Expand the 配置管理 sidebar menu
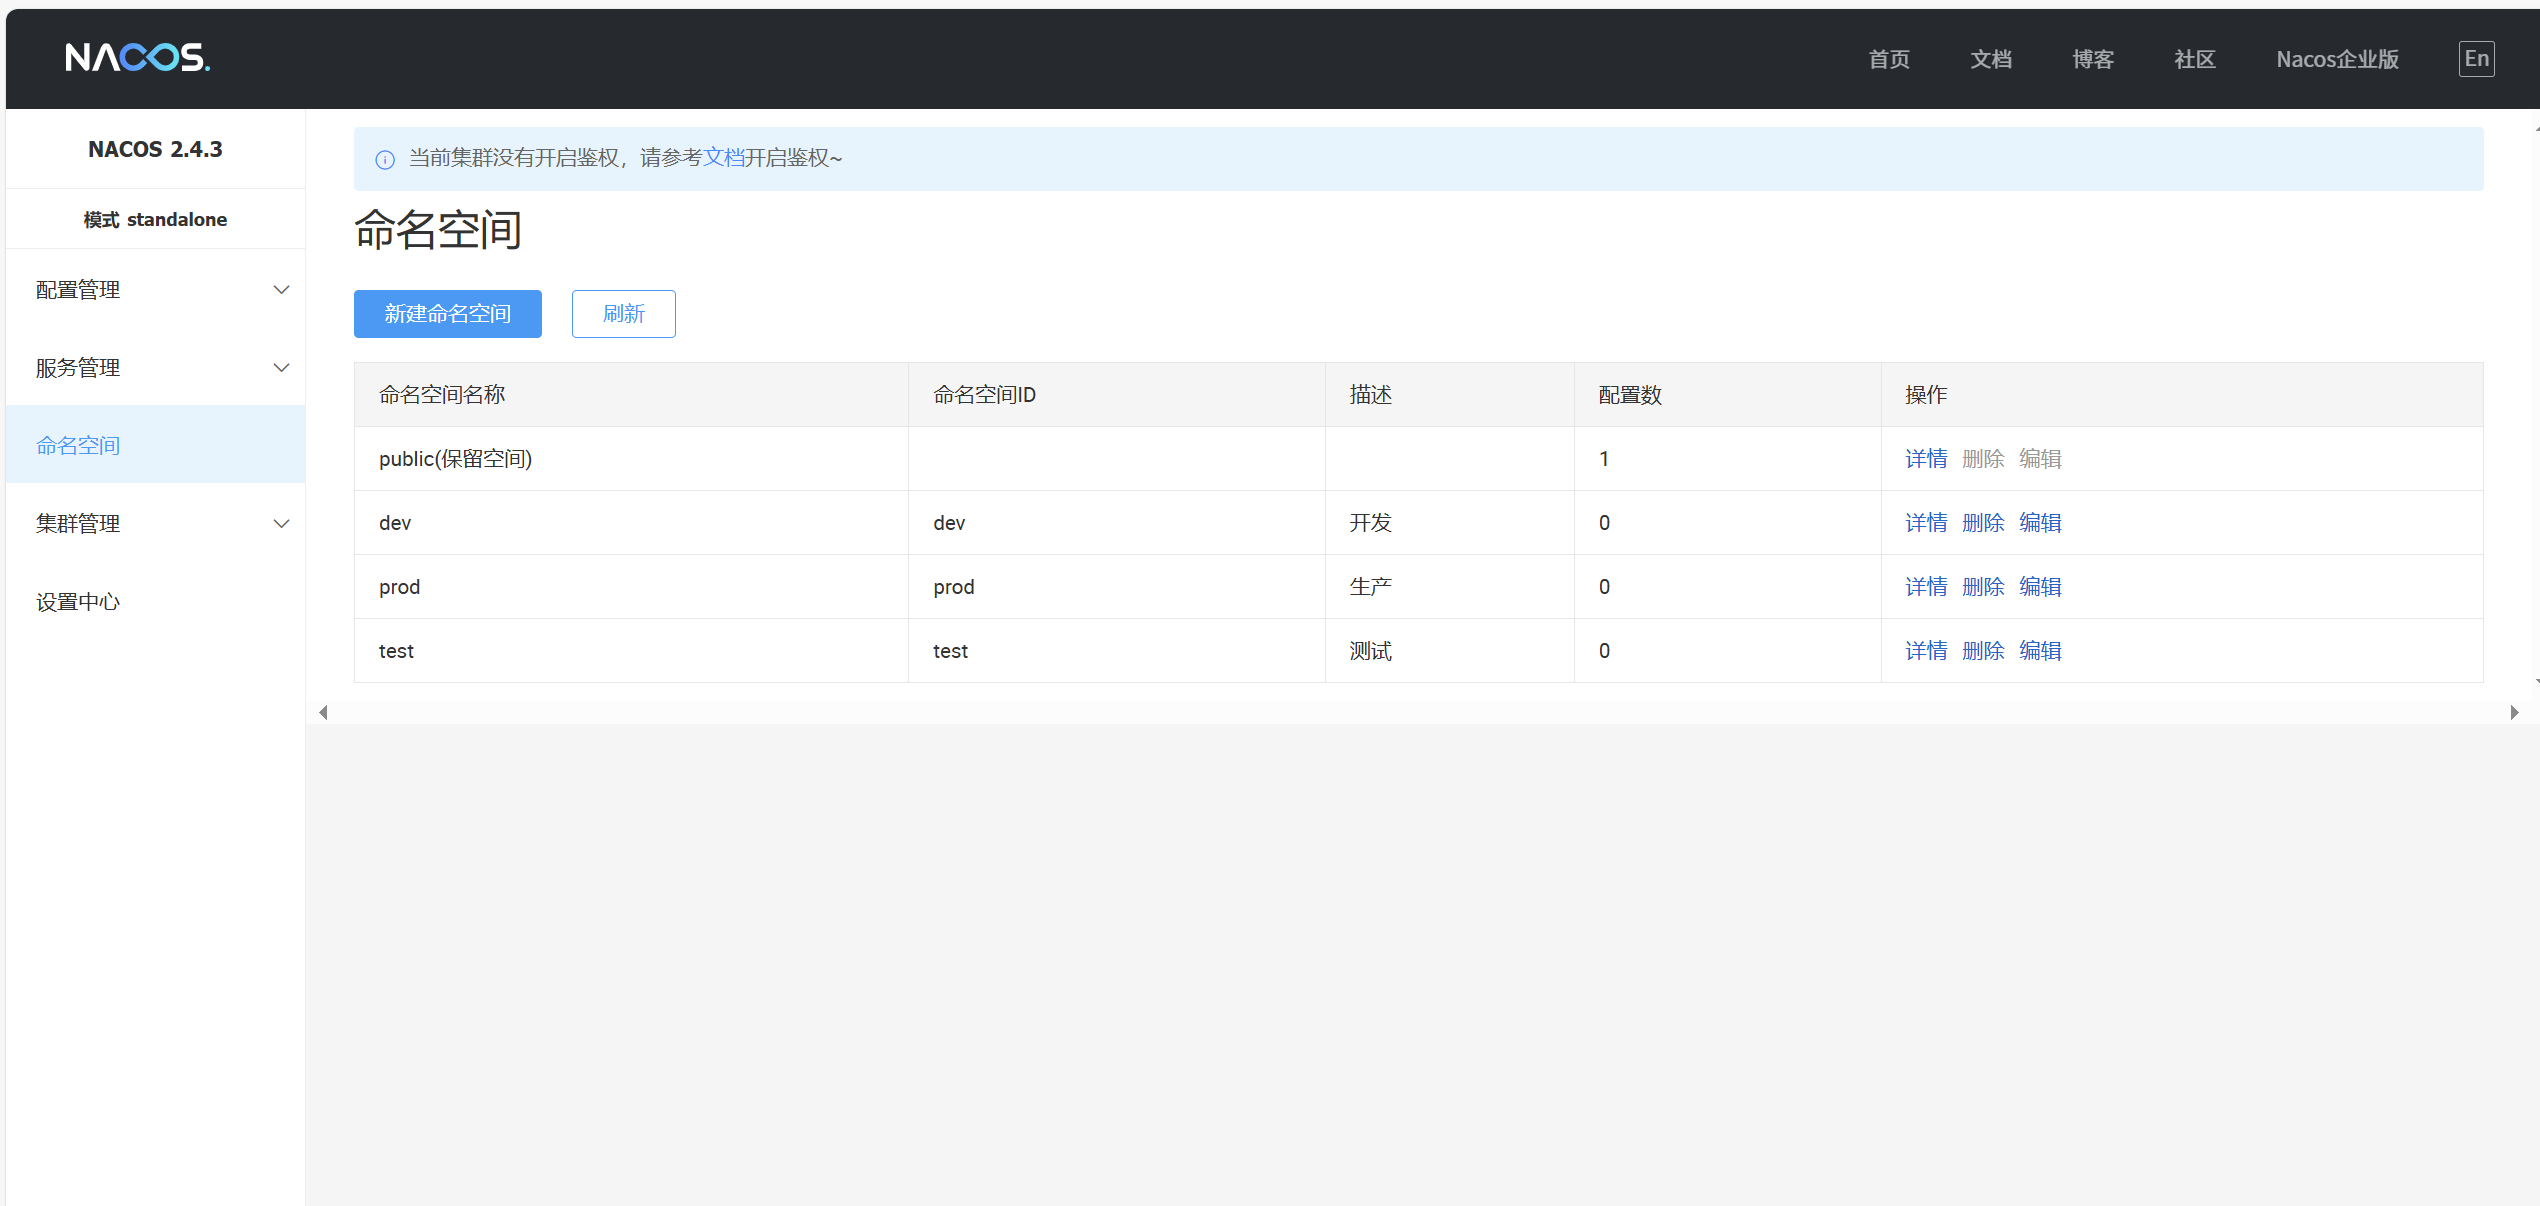 155,290
